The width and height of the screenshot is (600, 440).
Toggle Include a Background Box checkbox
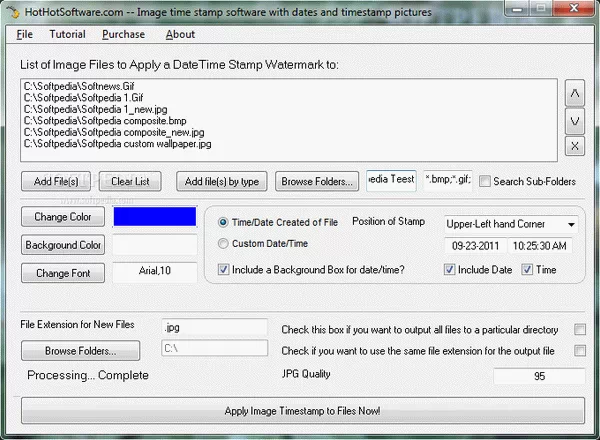pyautogui.click(x=223, y=270)
